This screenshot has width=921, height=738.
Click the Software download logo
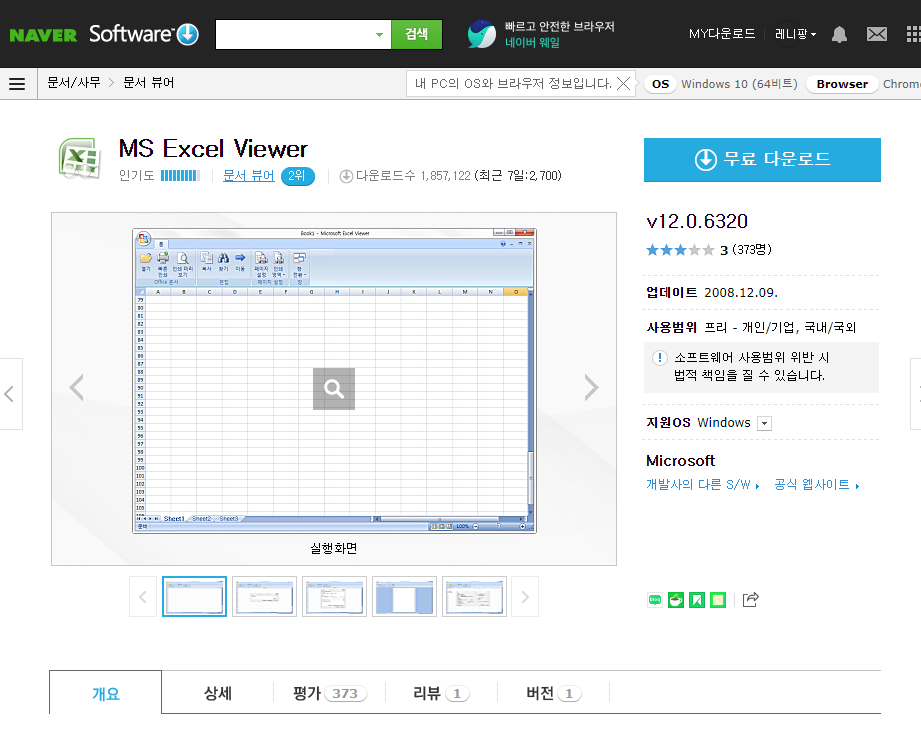click(144, 34)
